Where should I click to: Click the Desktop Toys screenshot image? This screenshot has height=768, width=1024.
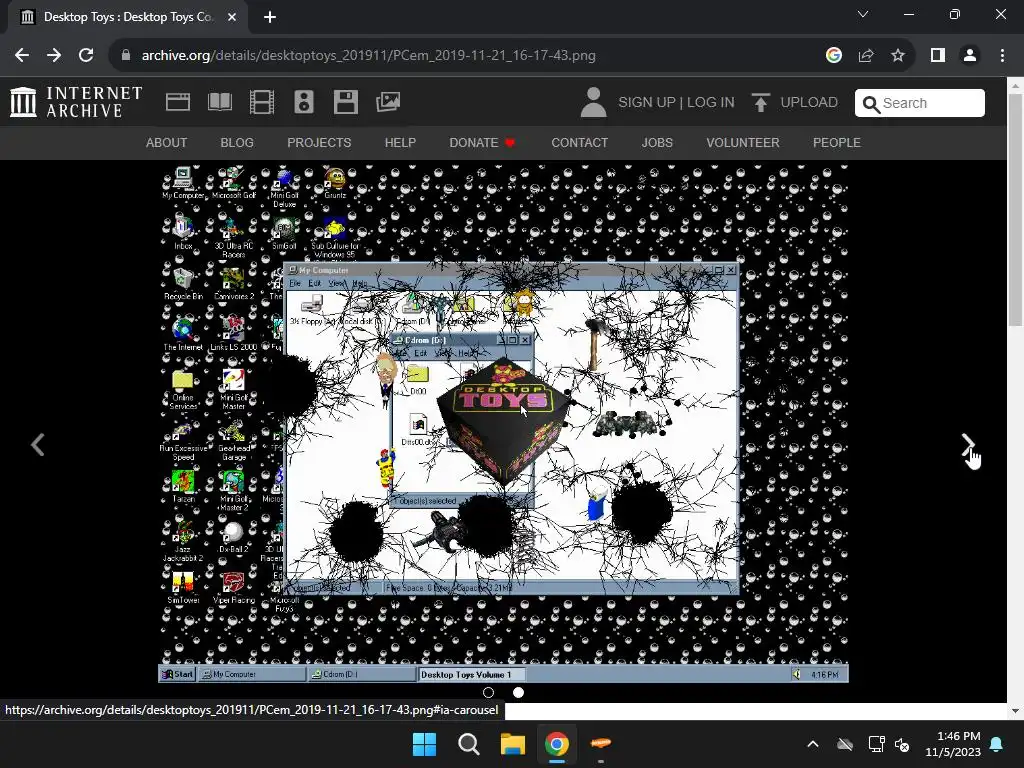504,423
